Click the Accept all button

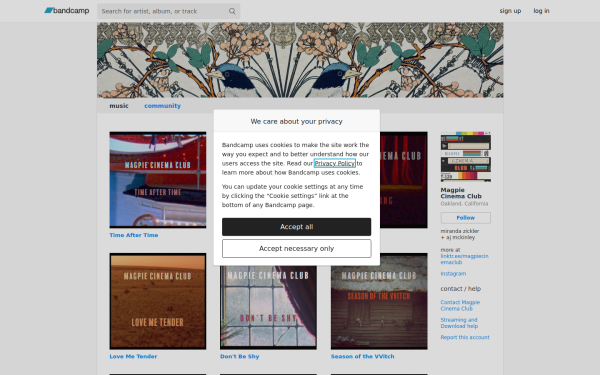(297, 227)
